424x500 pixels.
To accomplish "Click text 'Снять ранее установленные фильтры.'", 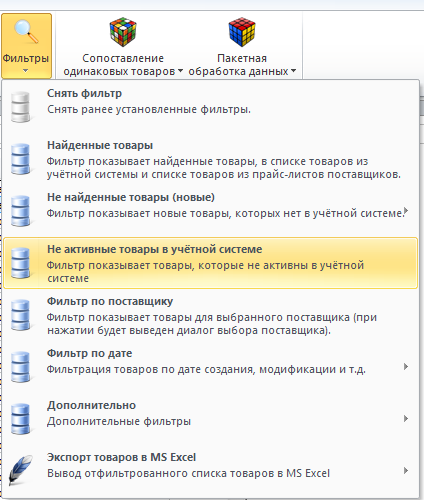I will coord(149,109).
